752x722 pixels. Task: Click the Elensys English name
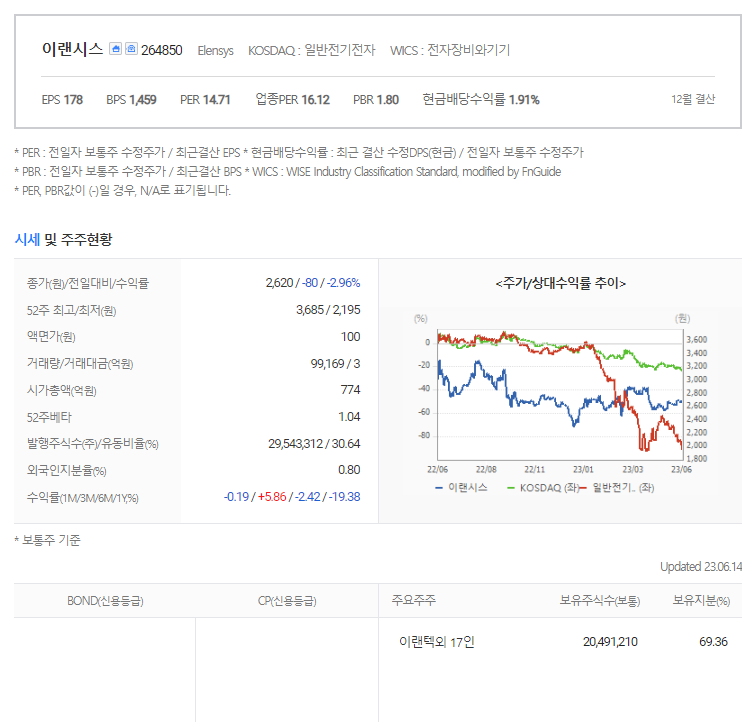pos(215,50)
